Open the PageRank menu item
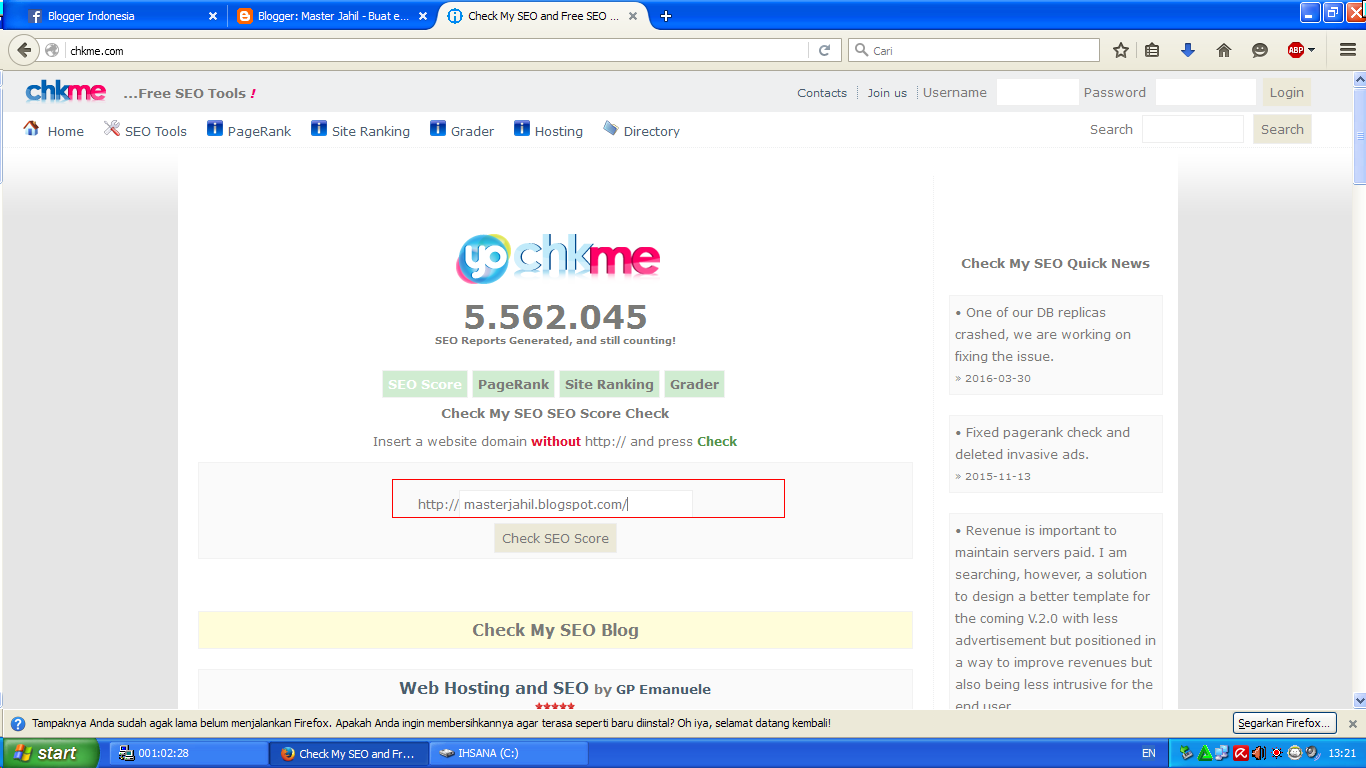Image resolution: width=1366 pixels, height=768 pixels. 249,130
